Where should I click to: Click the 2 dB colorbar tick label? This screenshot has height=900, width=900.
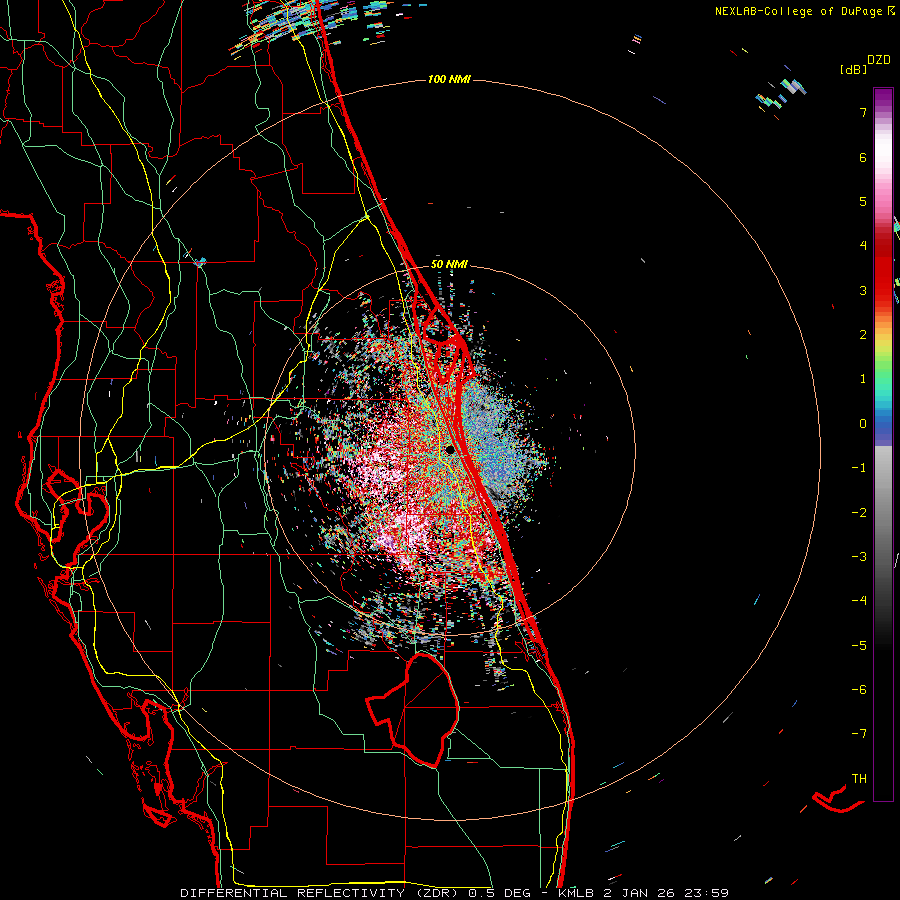(863, 335)
